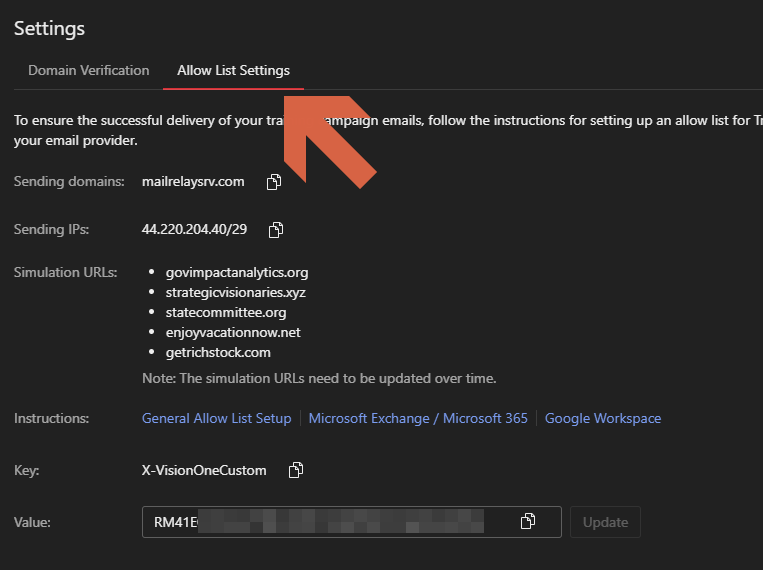
Task: Click the Update button
Action: [605, 522]
